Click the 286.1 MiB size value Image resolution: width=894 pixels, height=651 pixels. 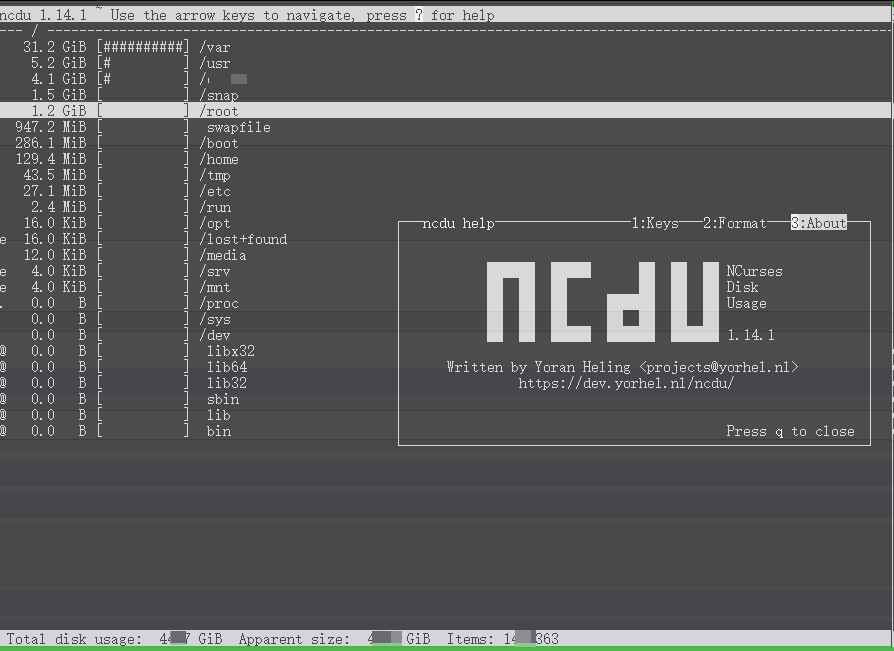tap(51, 143)
